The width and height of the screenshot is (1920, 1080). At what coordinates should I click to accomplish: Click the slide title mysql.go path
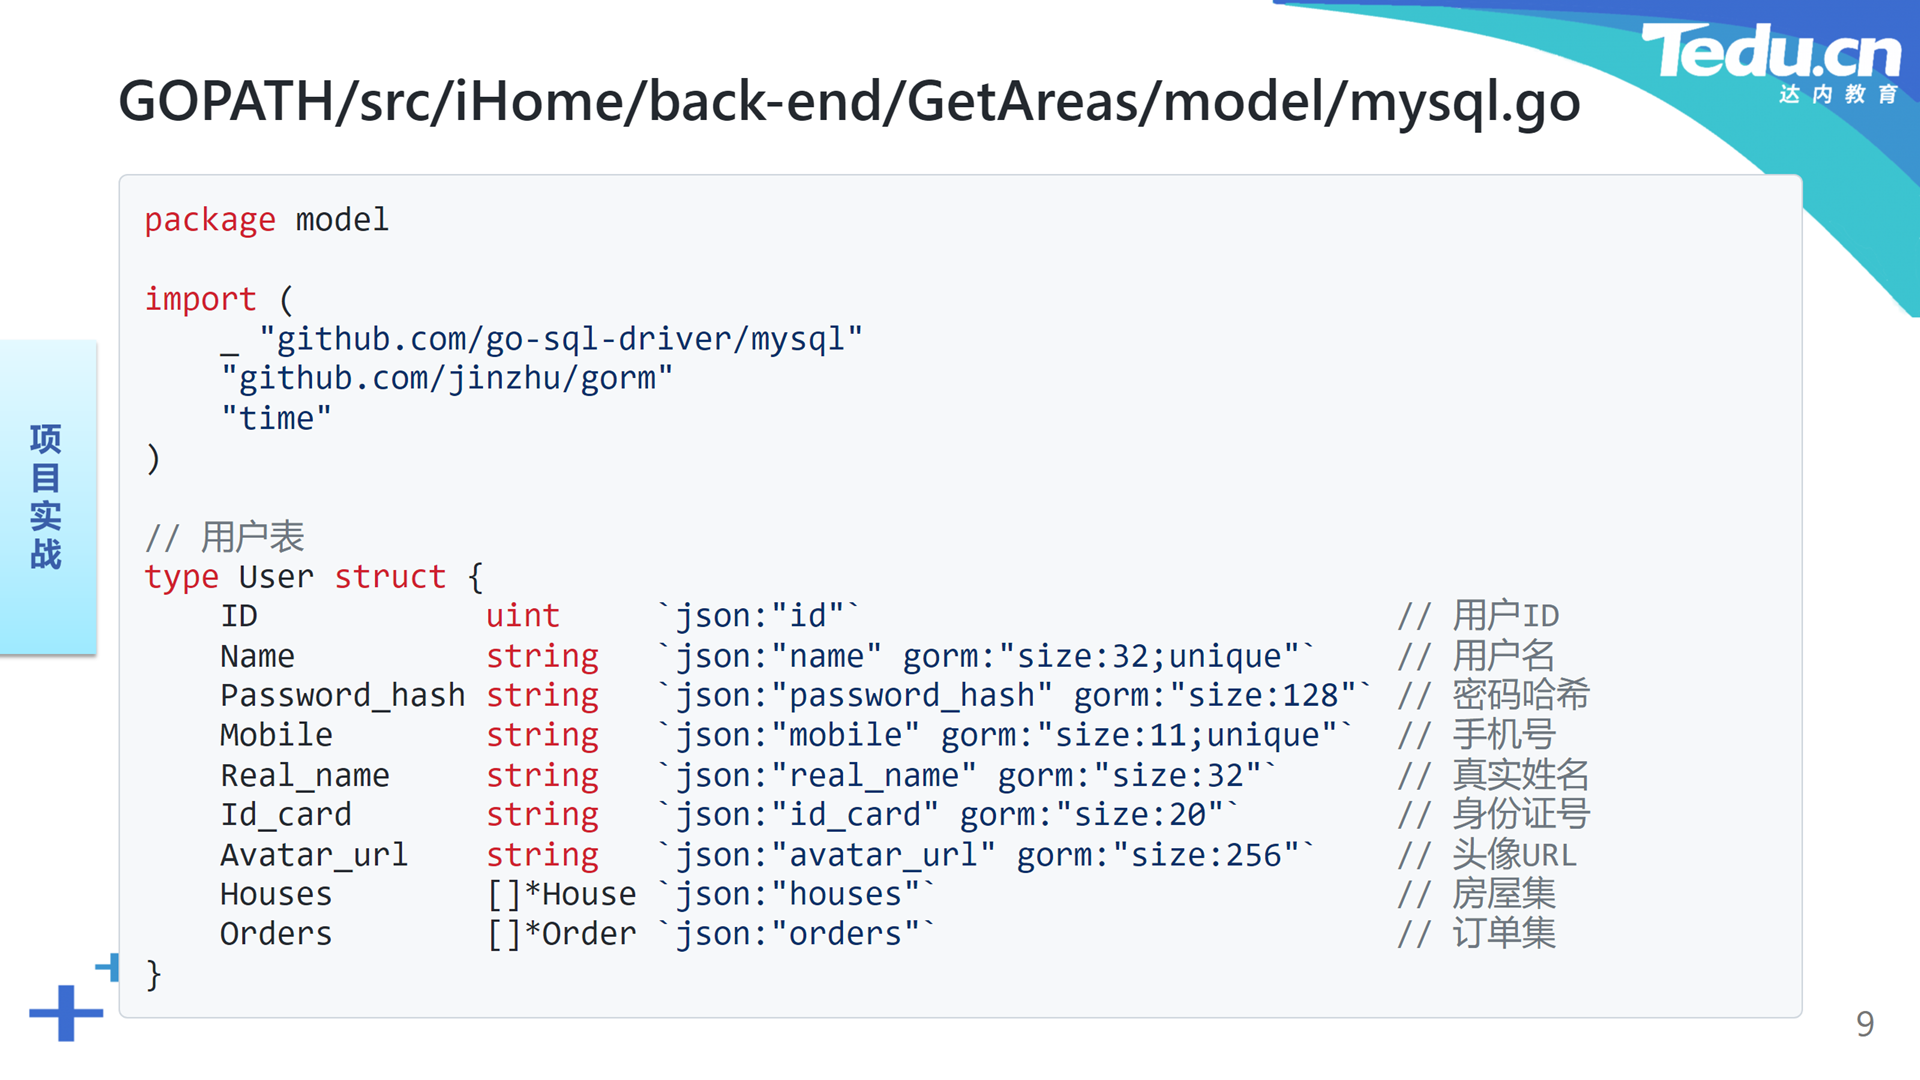point(849,101)
